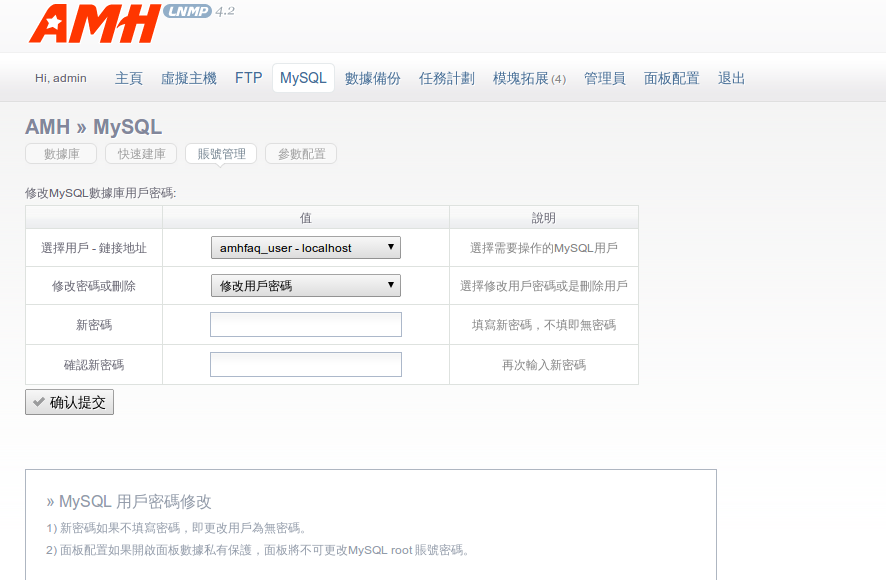Click the AMH logo
The height and width of the screenshot is (580, 886).
click(95, 24)
